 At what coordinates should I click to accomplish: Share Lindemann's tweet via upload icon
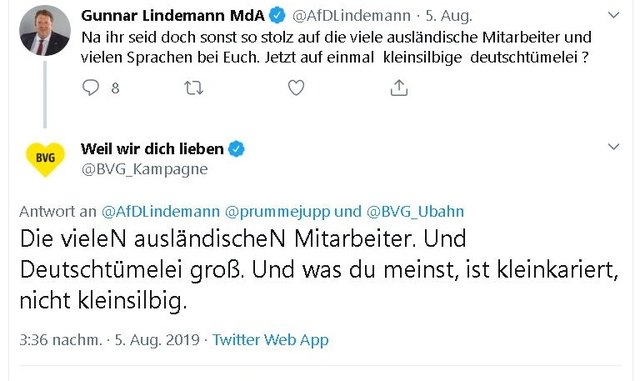point(399,87)
